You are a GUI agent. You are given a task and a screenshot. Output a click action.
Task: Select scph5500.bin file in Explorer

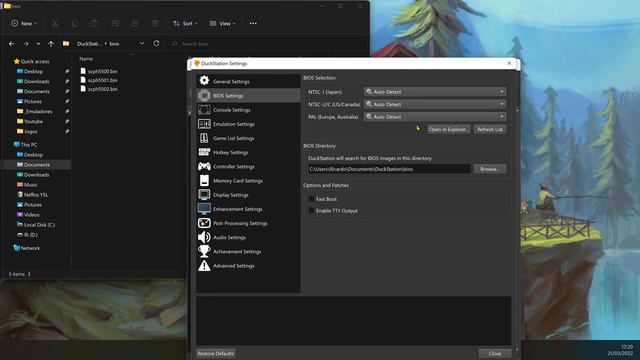[99, 71]
